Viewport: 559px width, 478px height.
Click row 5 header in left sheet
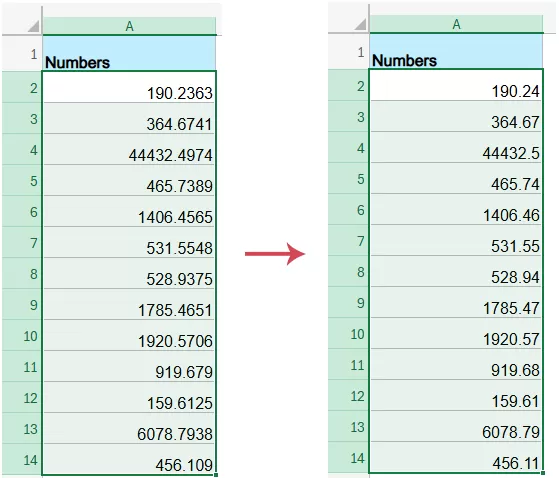[x=22, y=180]
